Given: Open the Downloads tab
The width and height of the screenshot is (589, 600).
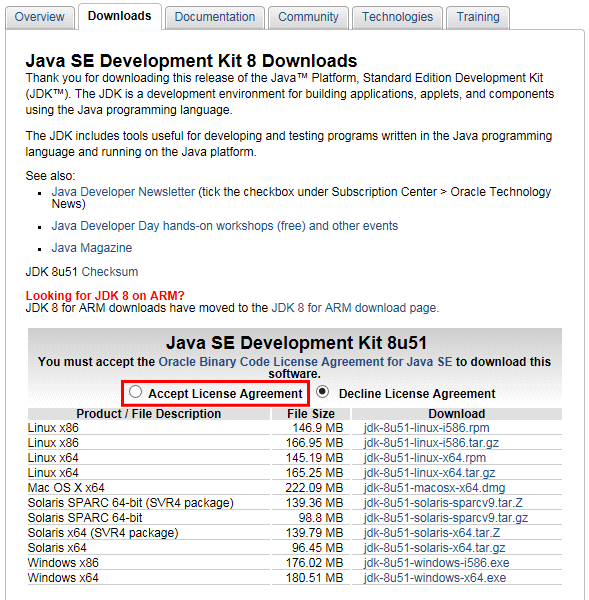Looking at the screenshot, I should coord(119,16).
